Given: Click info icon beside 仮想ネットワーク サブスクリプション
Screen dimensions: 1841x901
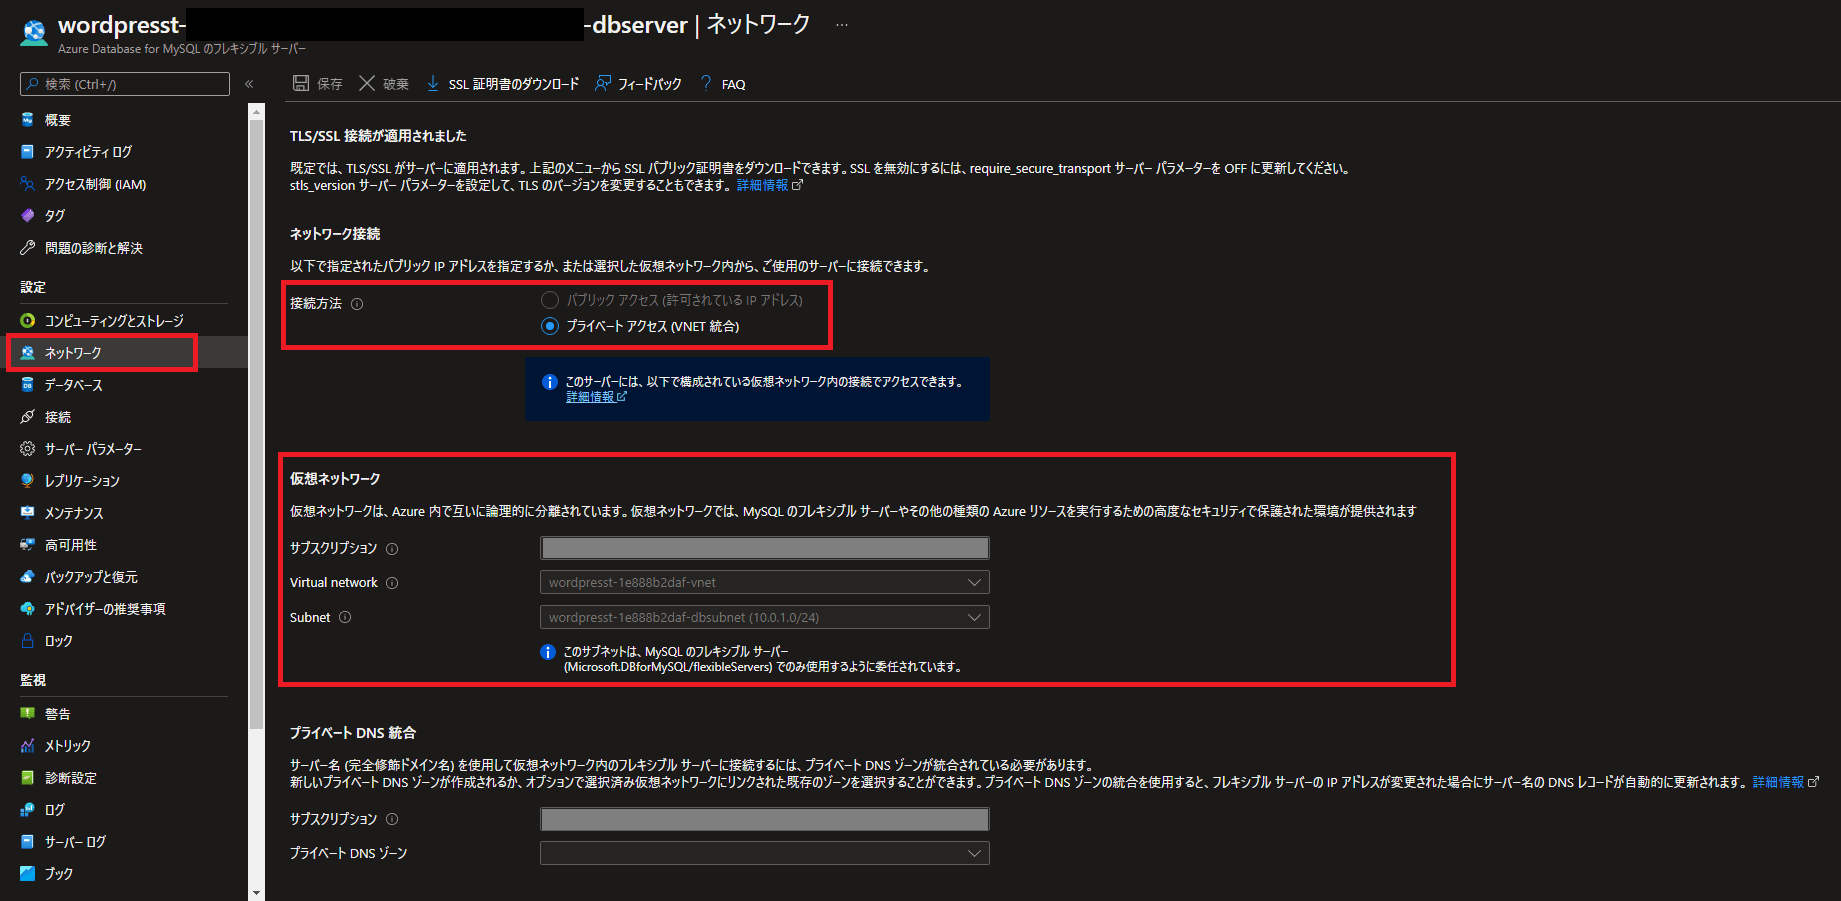Looking at the screenshot, I should [x=392, y=549].
